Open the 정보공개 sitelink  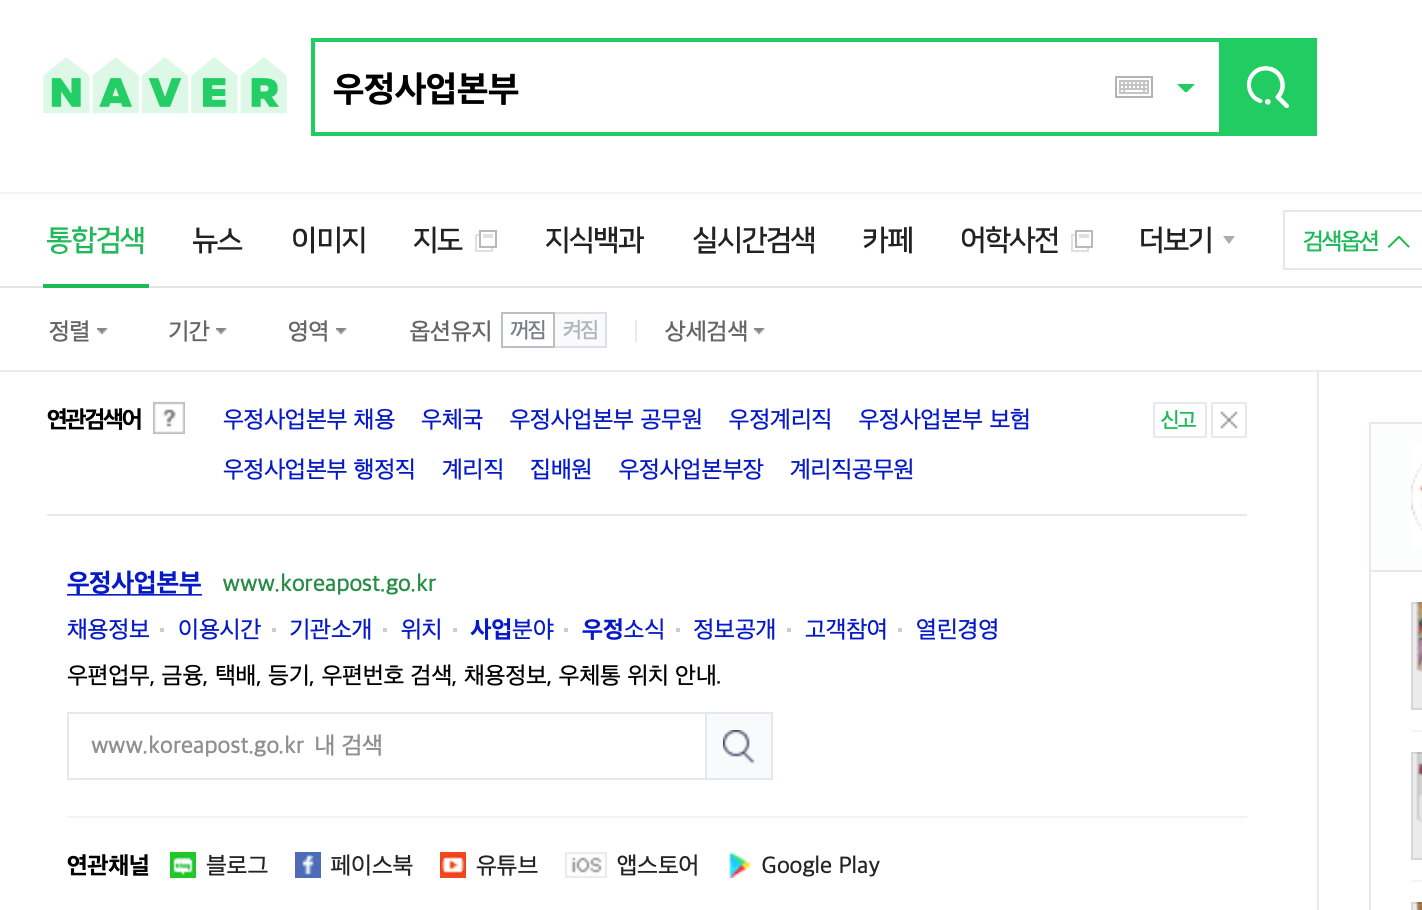tap(734, 629)
